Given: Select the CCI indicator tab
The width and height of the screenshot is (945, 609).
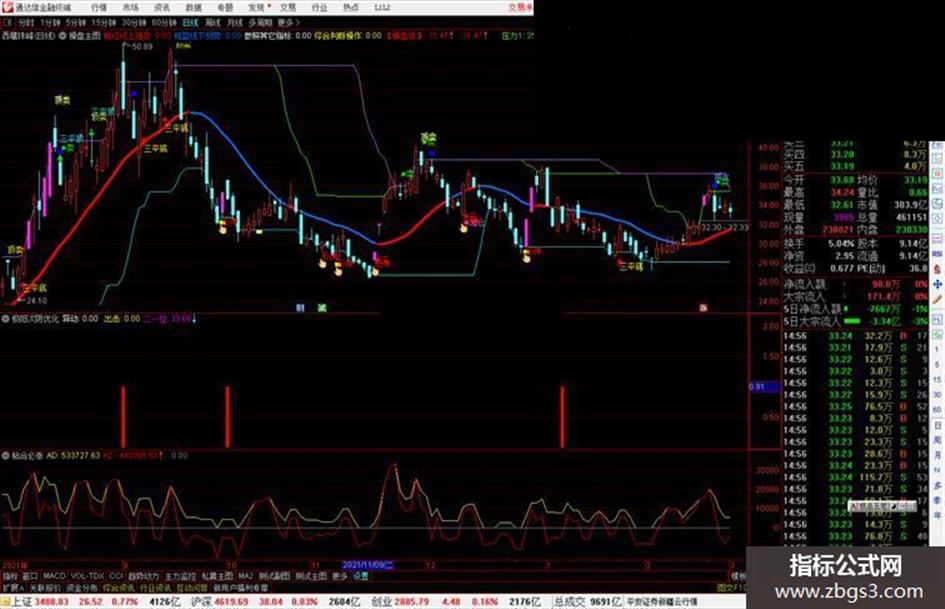Looking at the screenshot, I should [x=116, y=576].
